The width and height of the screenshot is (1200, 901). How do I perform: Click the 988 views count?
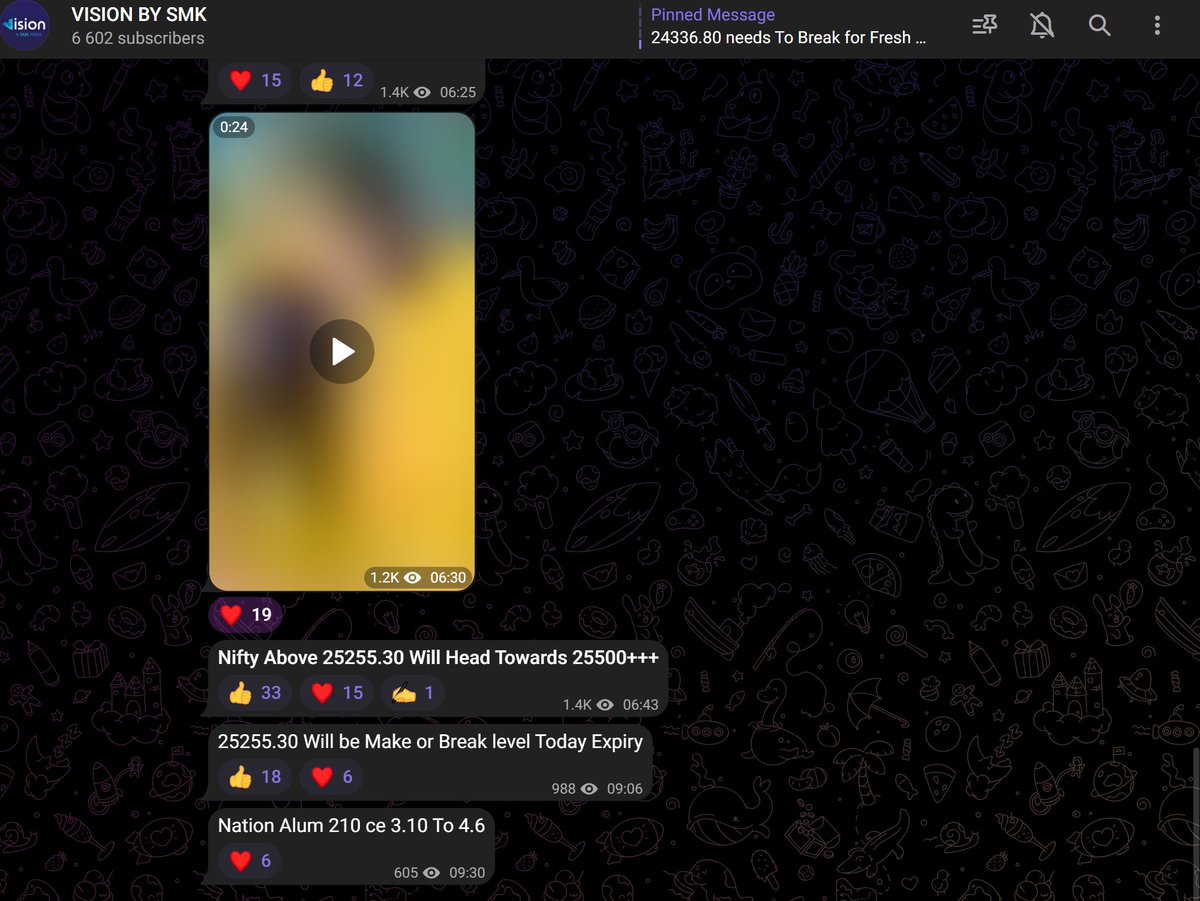pyautogui.click(x=564, y=789)
